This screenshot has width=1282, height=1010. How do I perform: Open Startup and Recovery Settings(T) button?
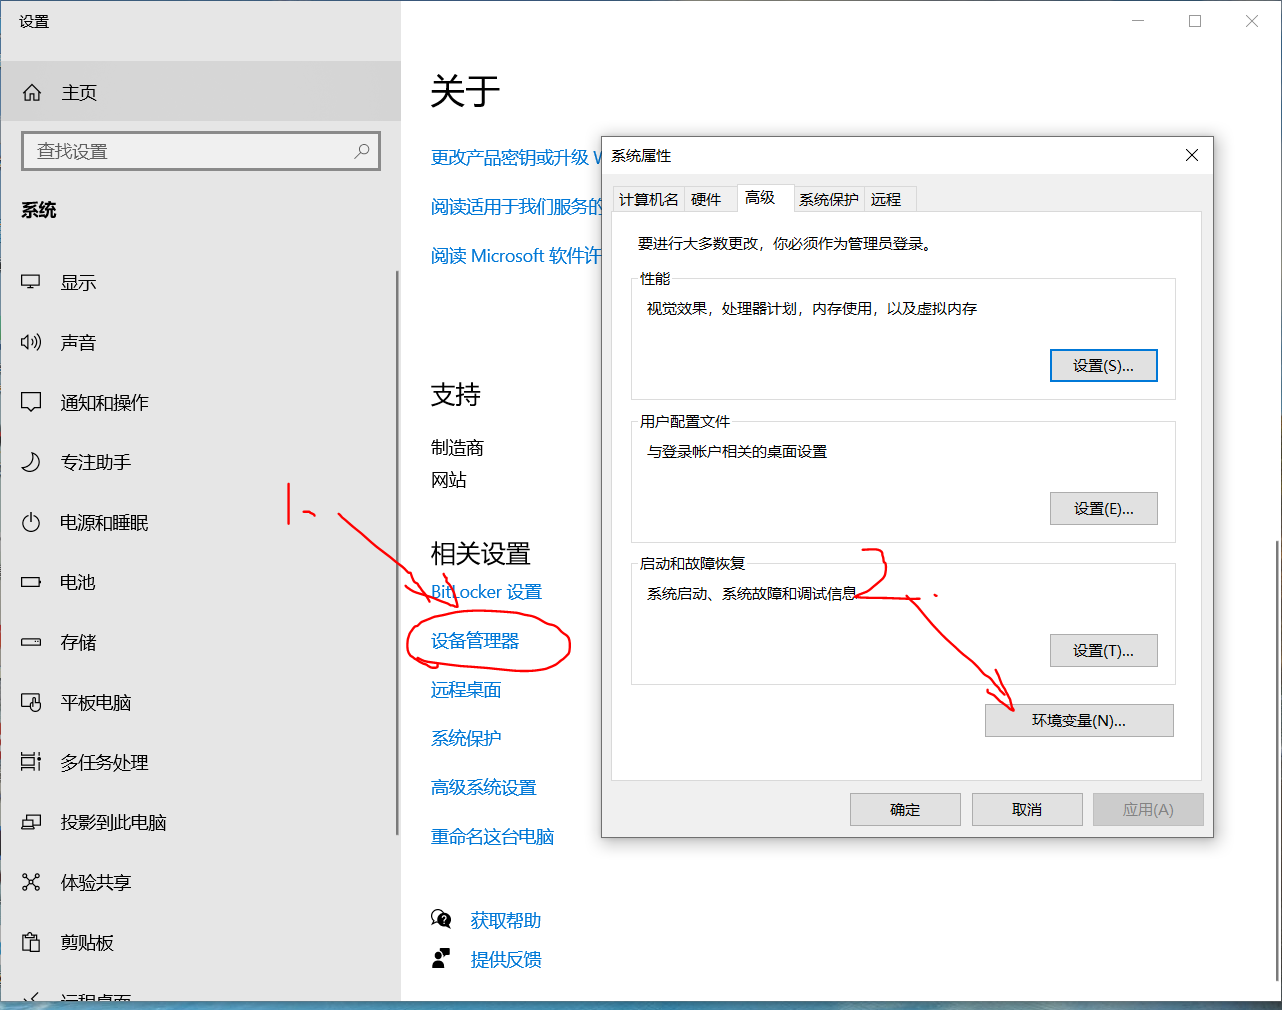tap(1103, 651)
